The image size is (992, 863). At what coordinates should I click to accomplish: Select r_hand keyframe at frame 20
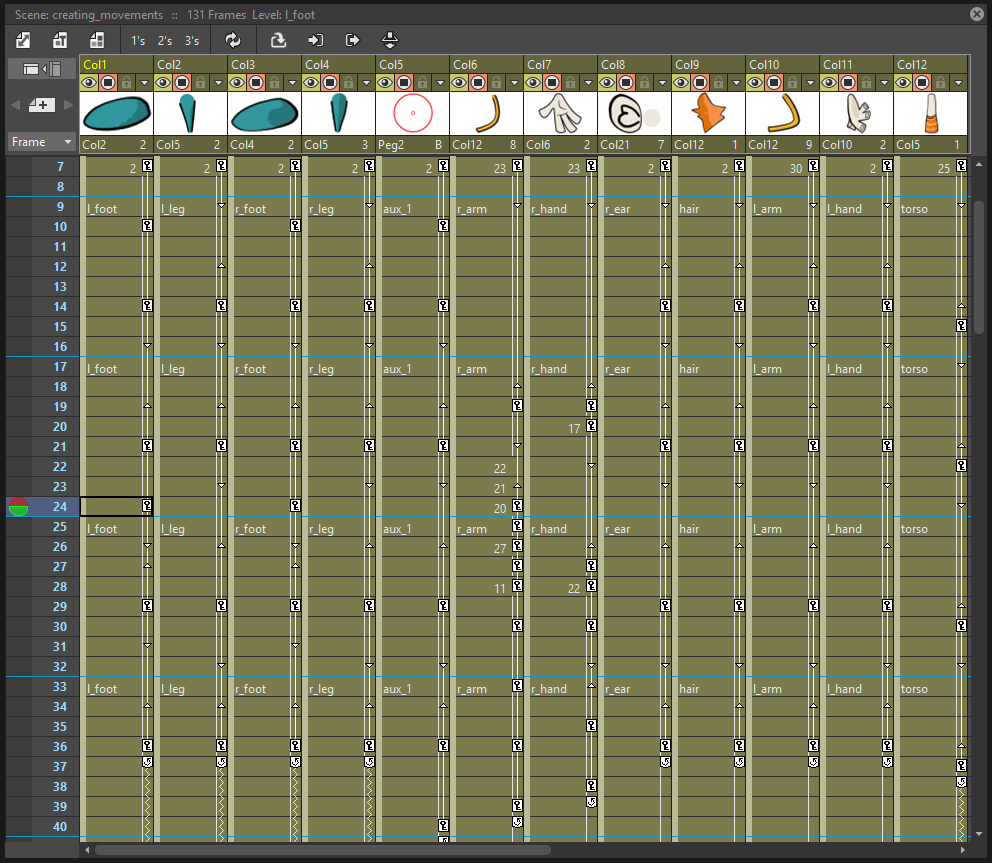pyautogui.click(x=592, y=426)
